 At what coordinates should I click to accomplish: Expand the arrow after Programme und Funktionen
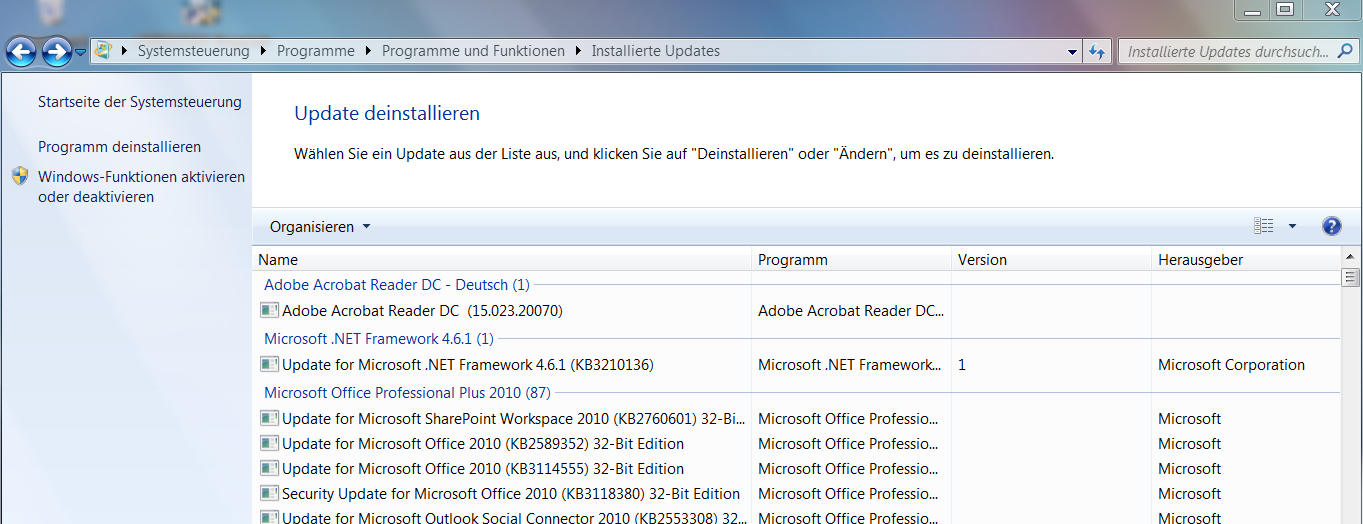(578, 51)
